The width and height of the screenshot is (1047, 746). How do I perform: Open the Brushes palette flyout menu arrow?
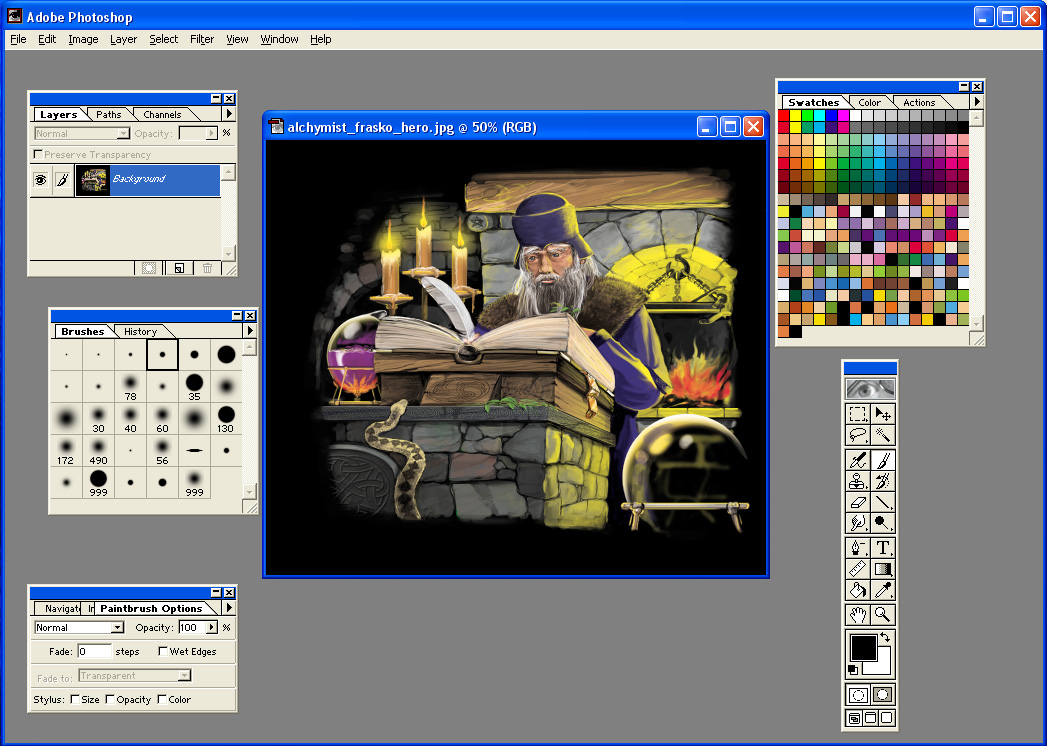(x=250, y=331)
